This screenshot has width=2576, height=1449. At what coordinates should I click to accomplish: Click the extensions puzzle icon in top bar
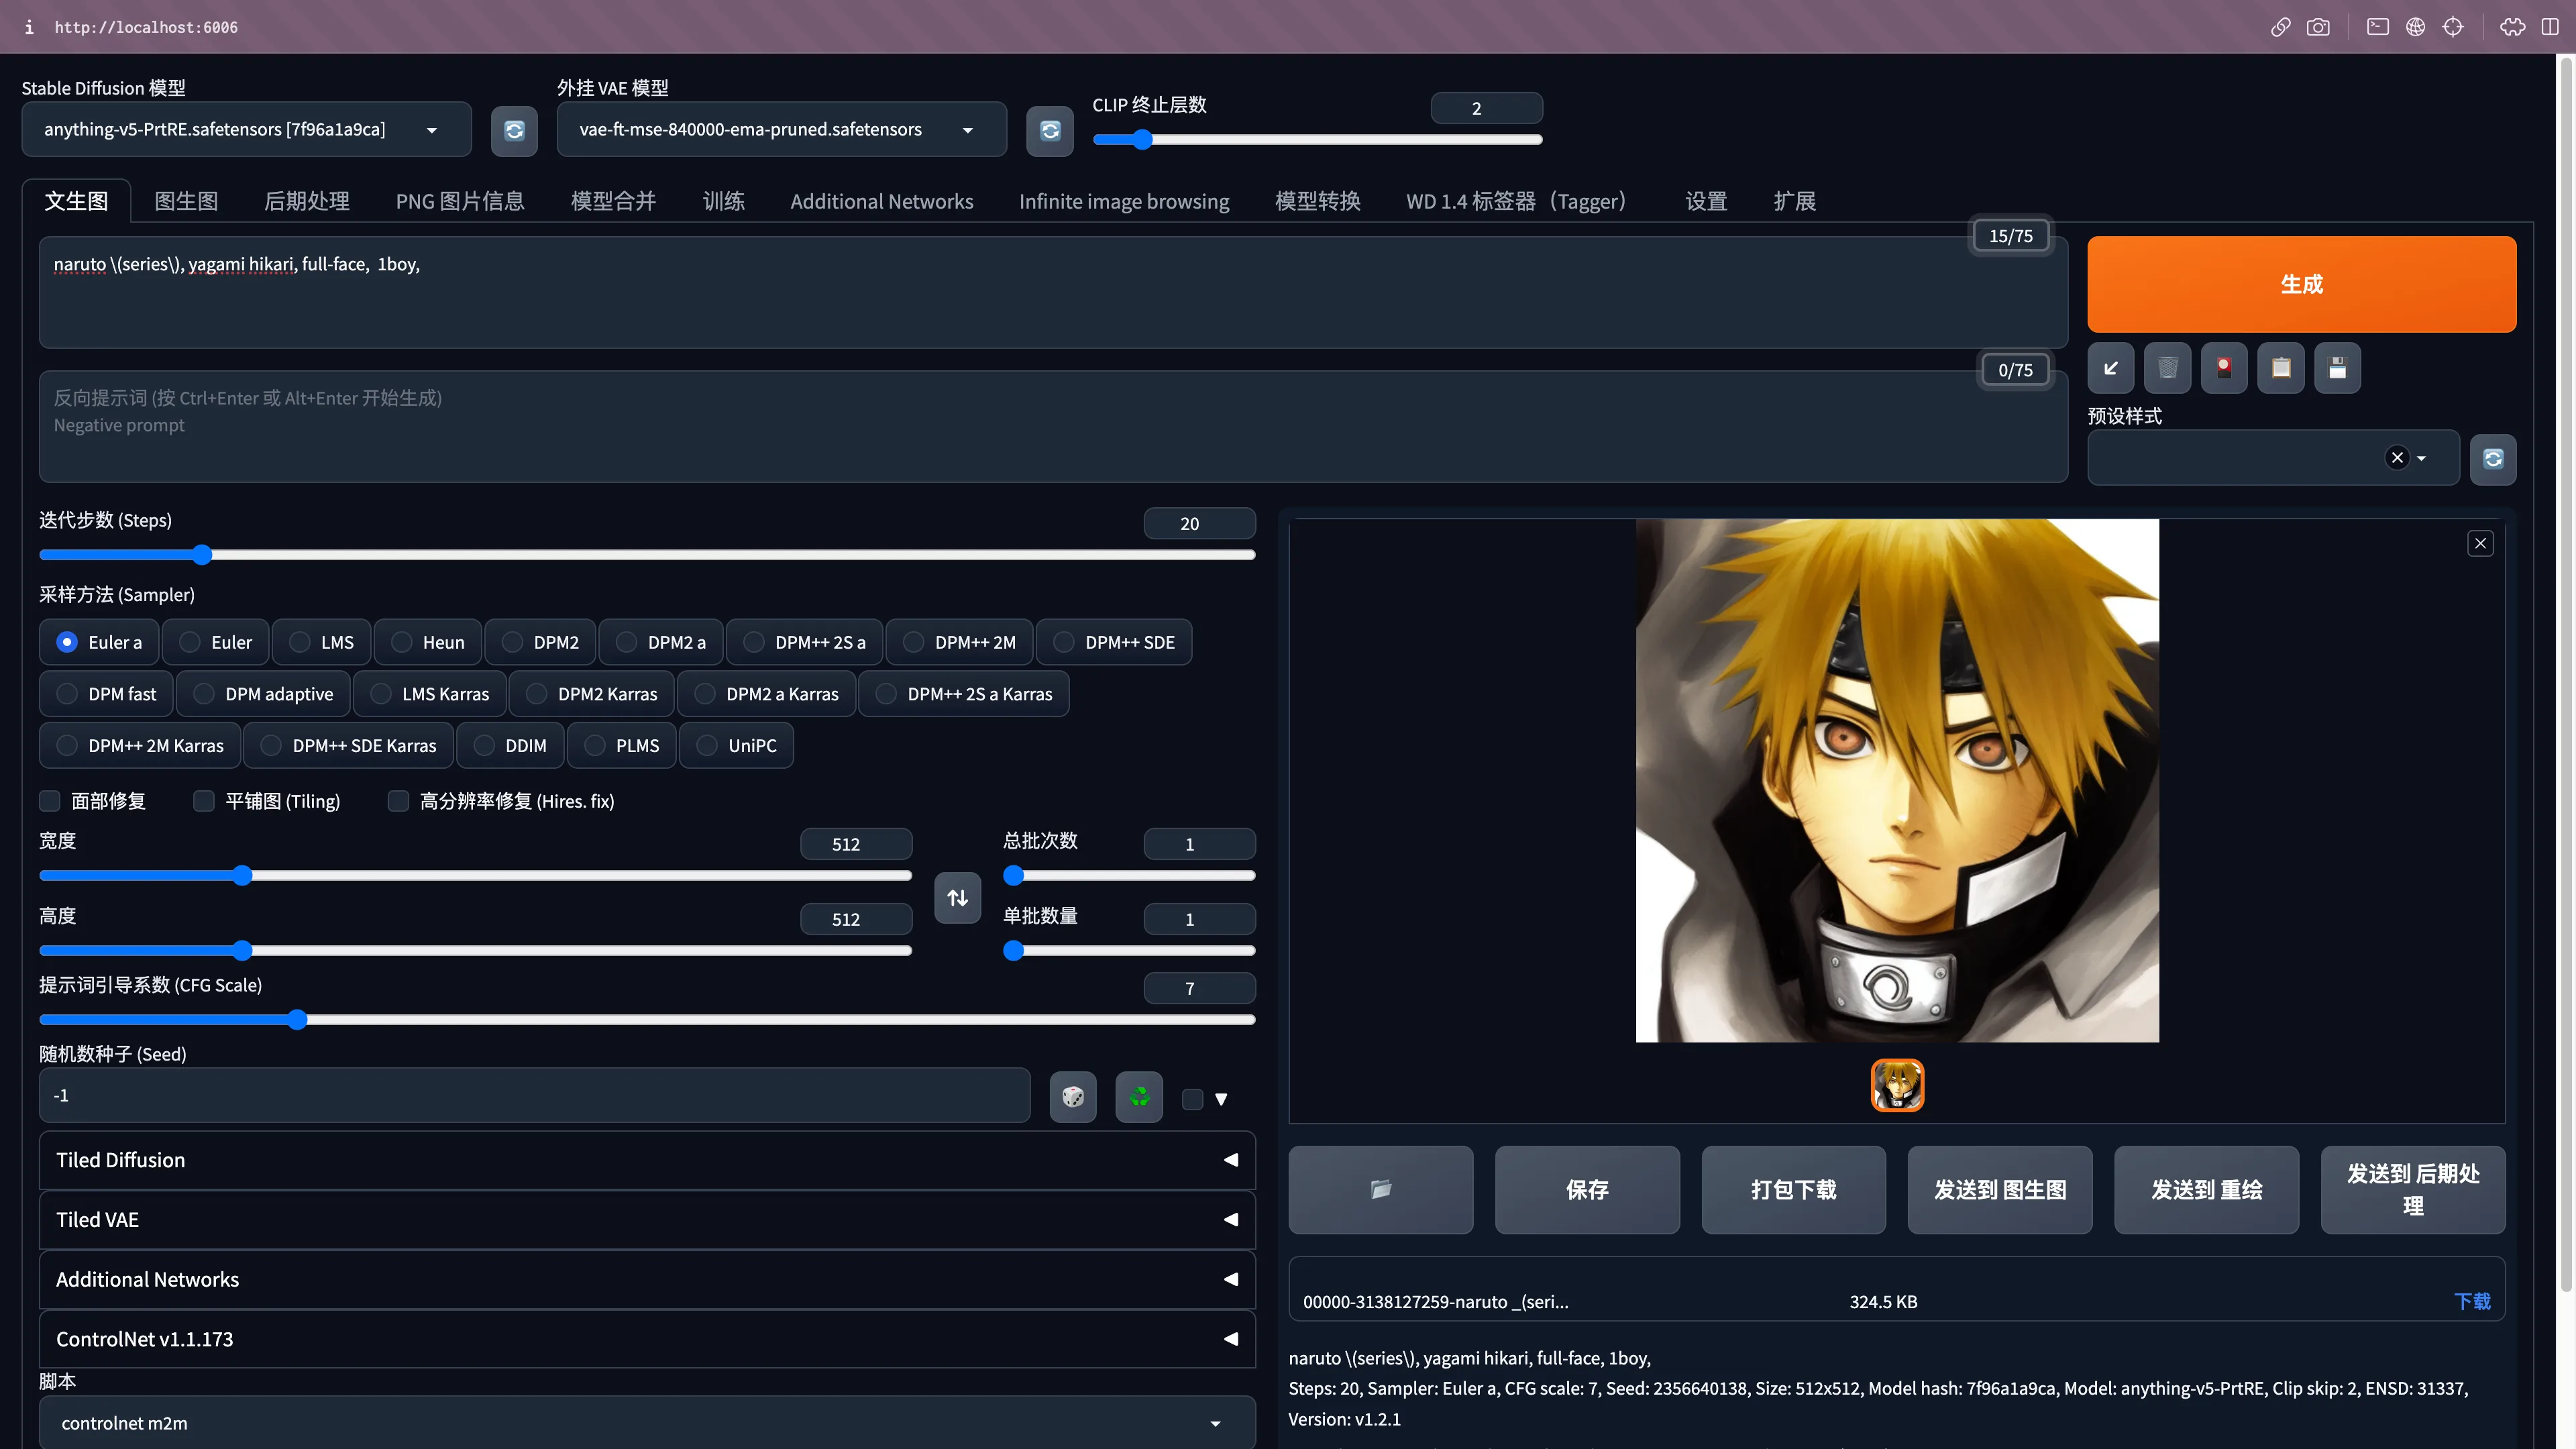[x=2512, y=27]
